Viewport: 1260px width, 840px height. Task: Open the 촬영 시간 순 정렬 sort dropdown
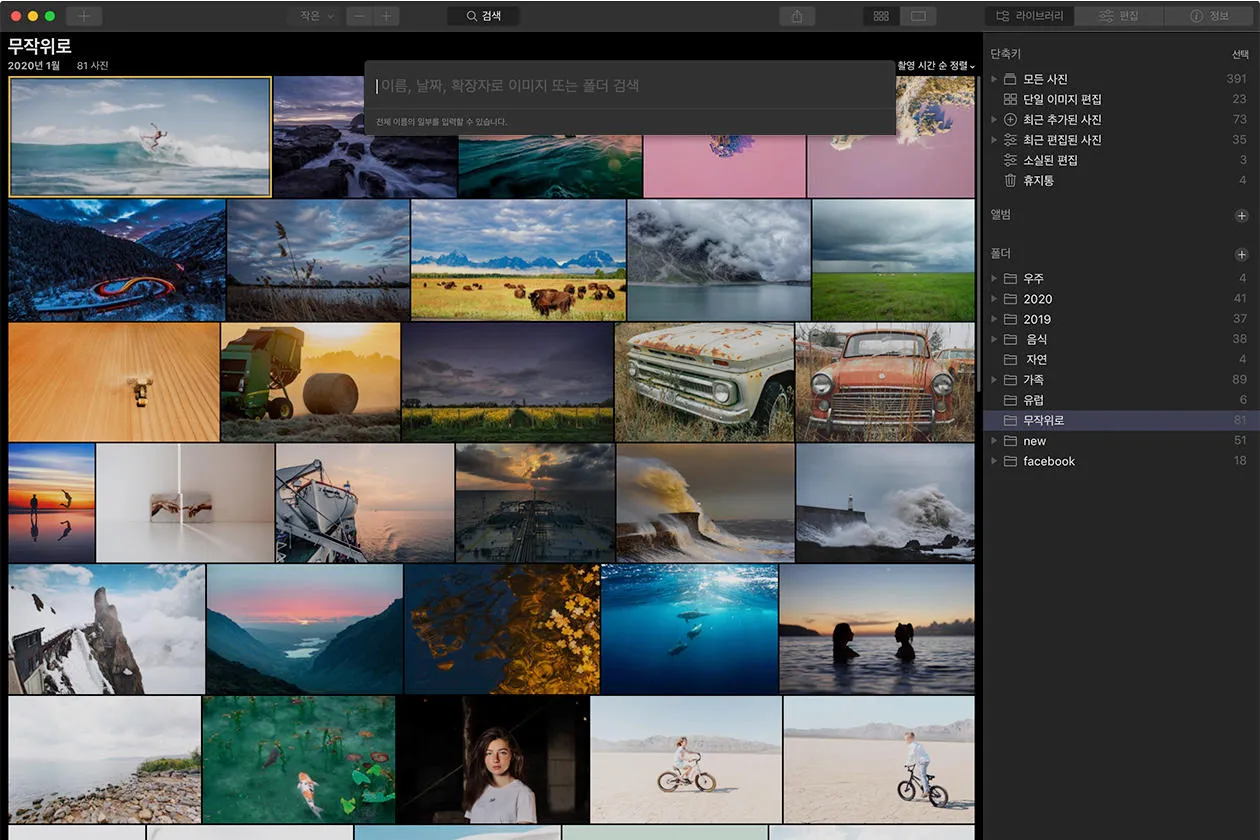point(935,66)
